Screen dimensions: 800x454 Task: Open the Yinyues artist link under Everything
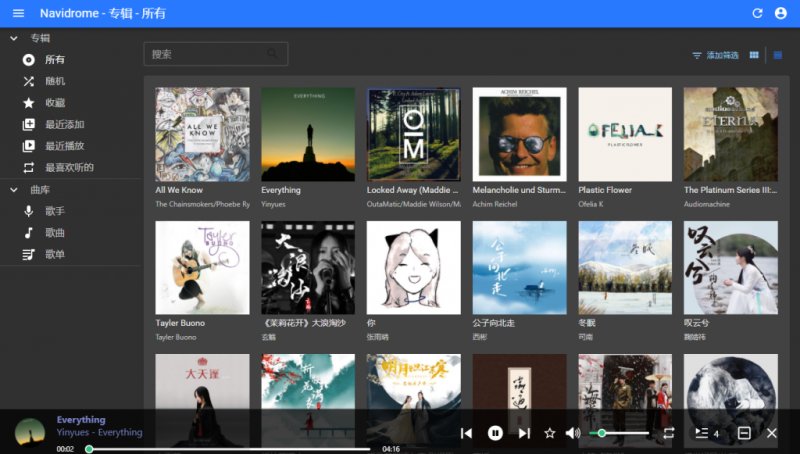click(273, 204)
